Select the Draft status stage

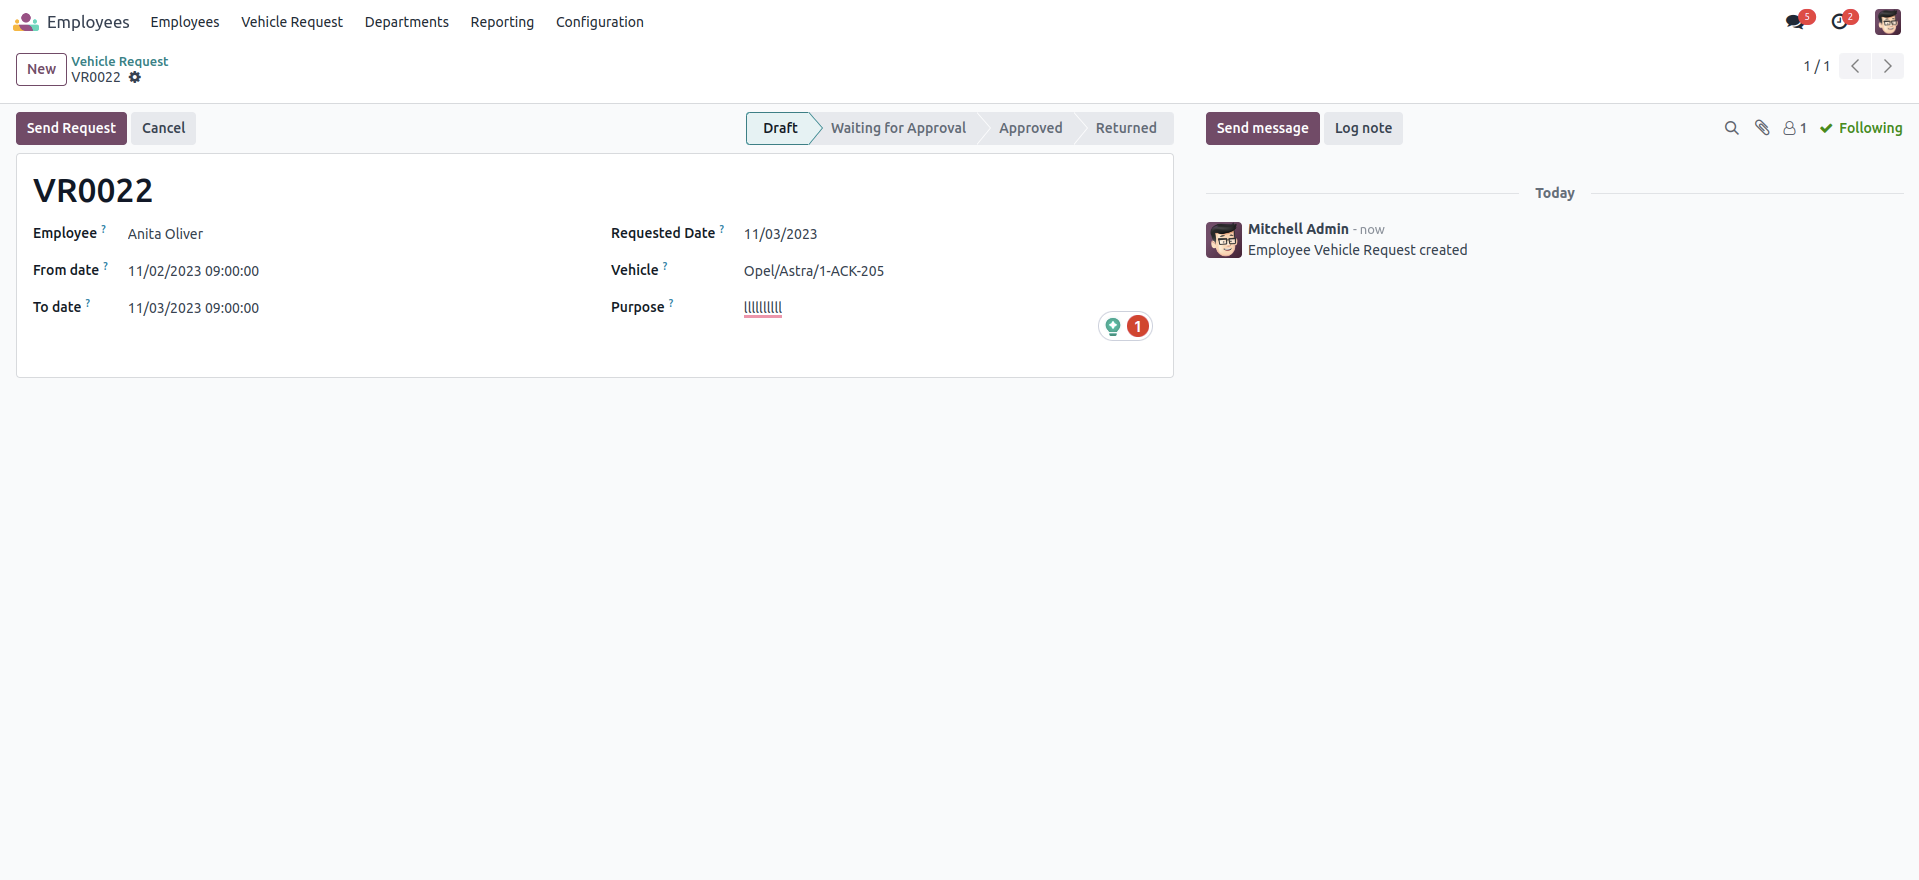[780, 128]
